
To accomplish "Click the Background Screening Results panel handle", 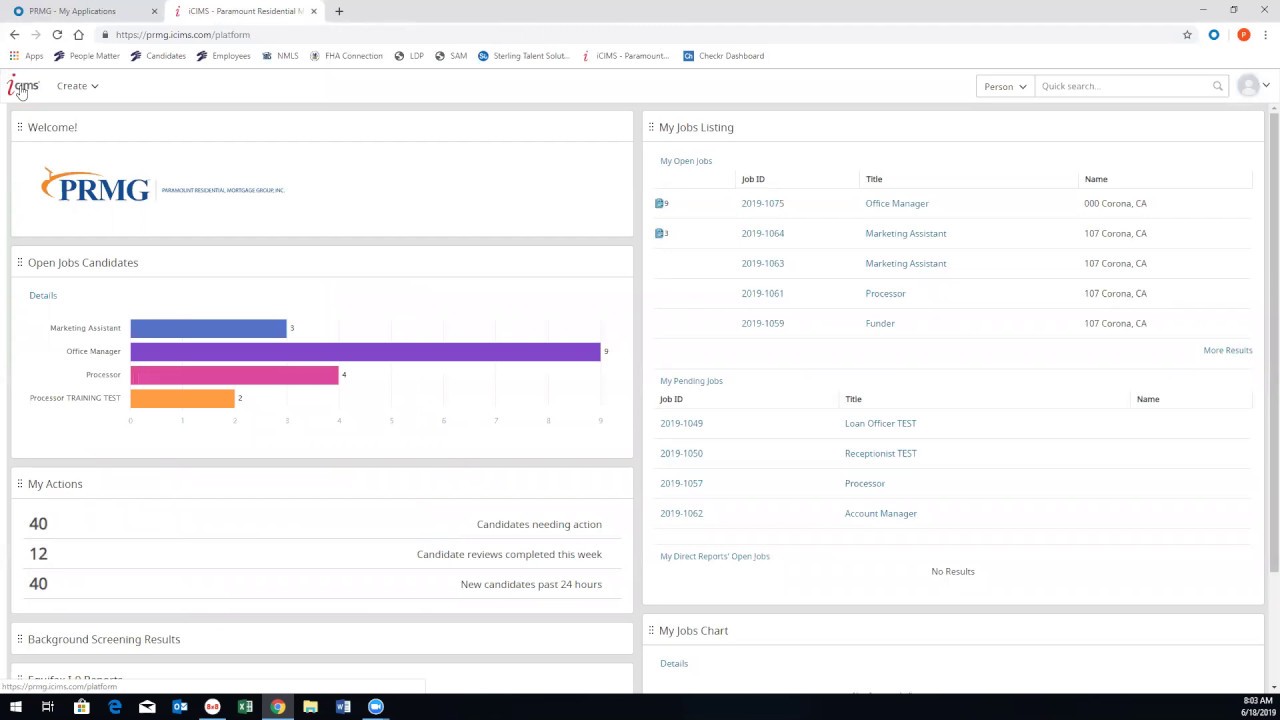I will [19, 639].
